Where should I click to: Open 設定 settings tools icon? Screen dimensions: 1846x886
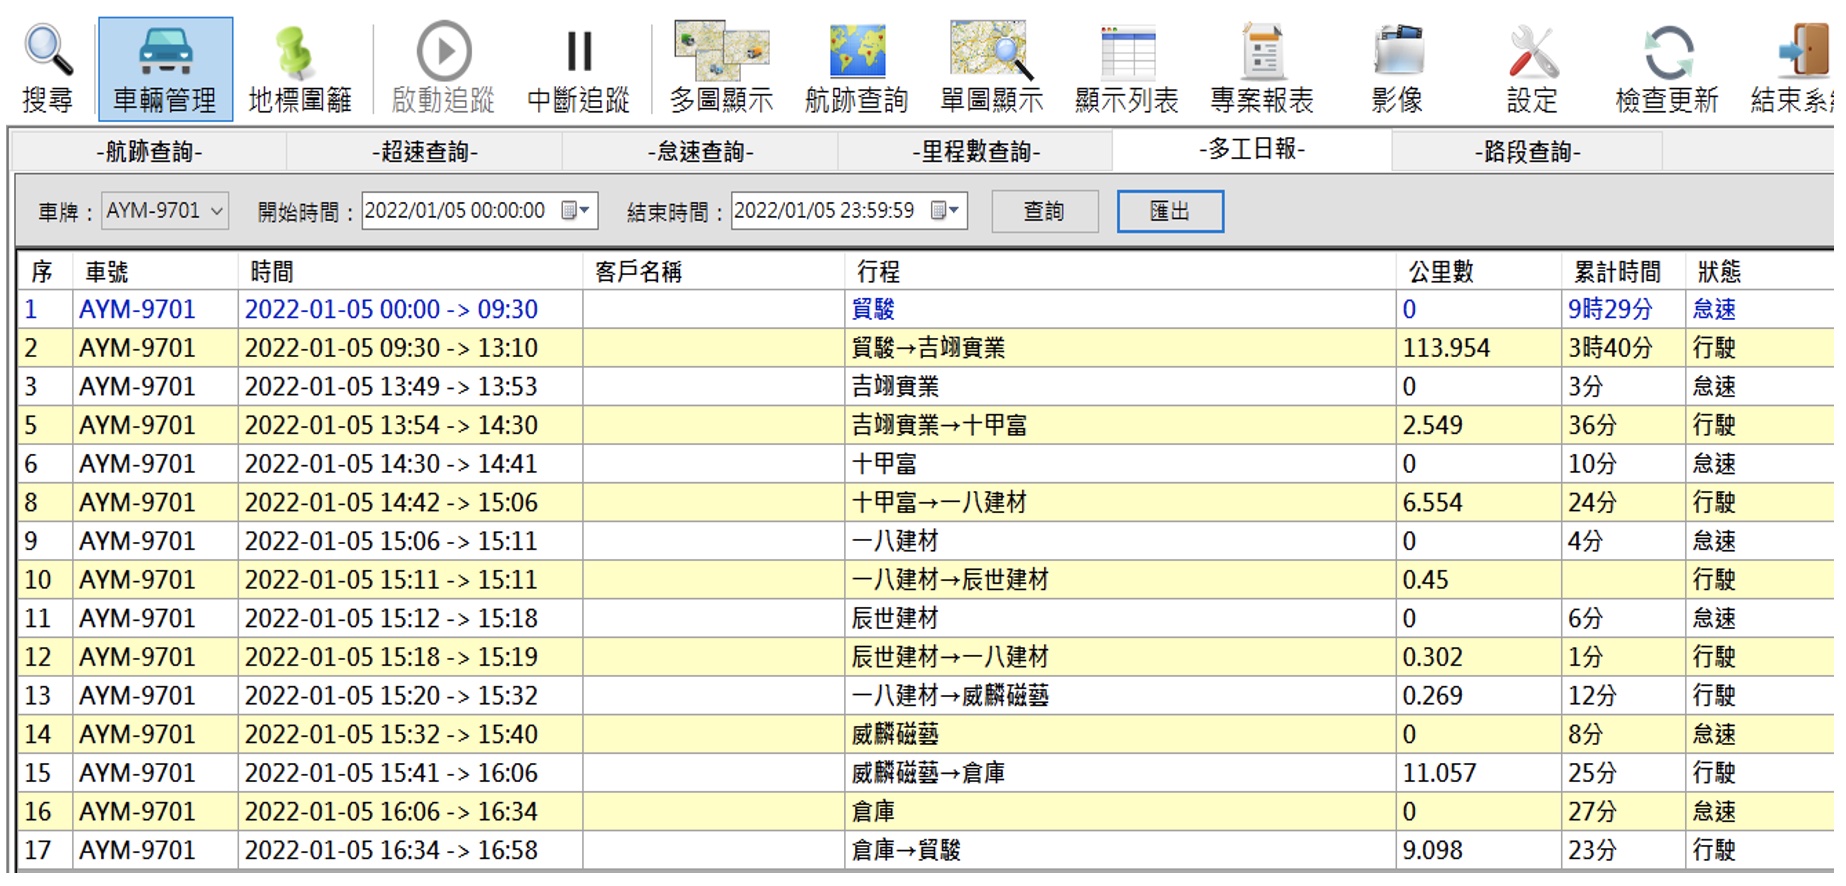[1532, 52]
